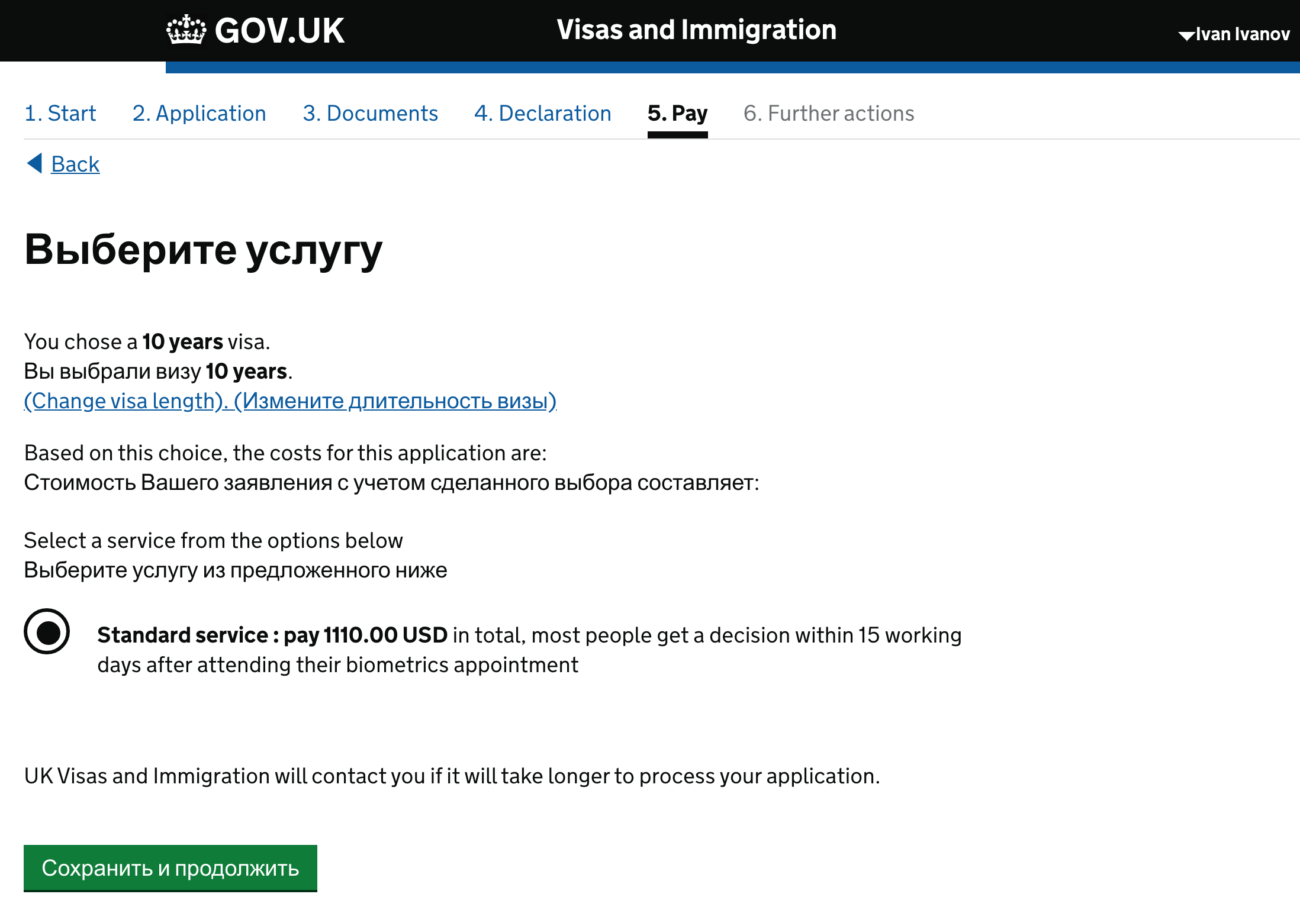Click the Выберите услугу page heading
Screen dimensions: 1300x923
pyautogui.click(x=203, y=250)
